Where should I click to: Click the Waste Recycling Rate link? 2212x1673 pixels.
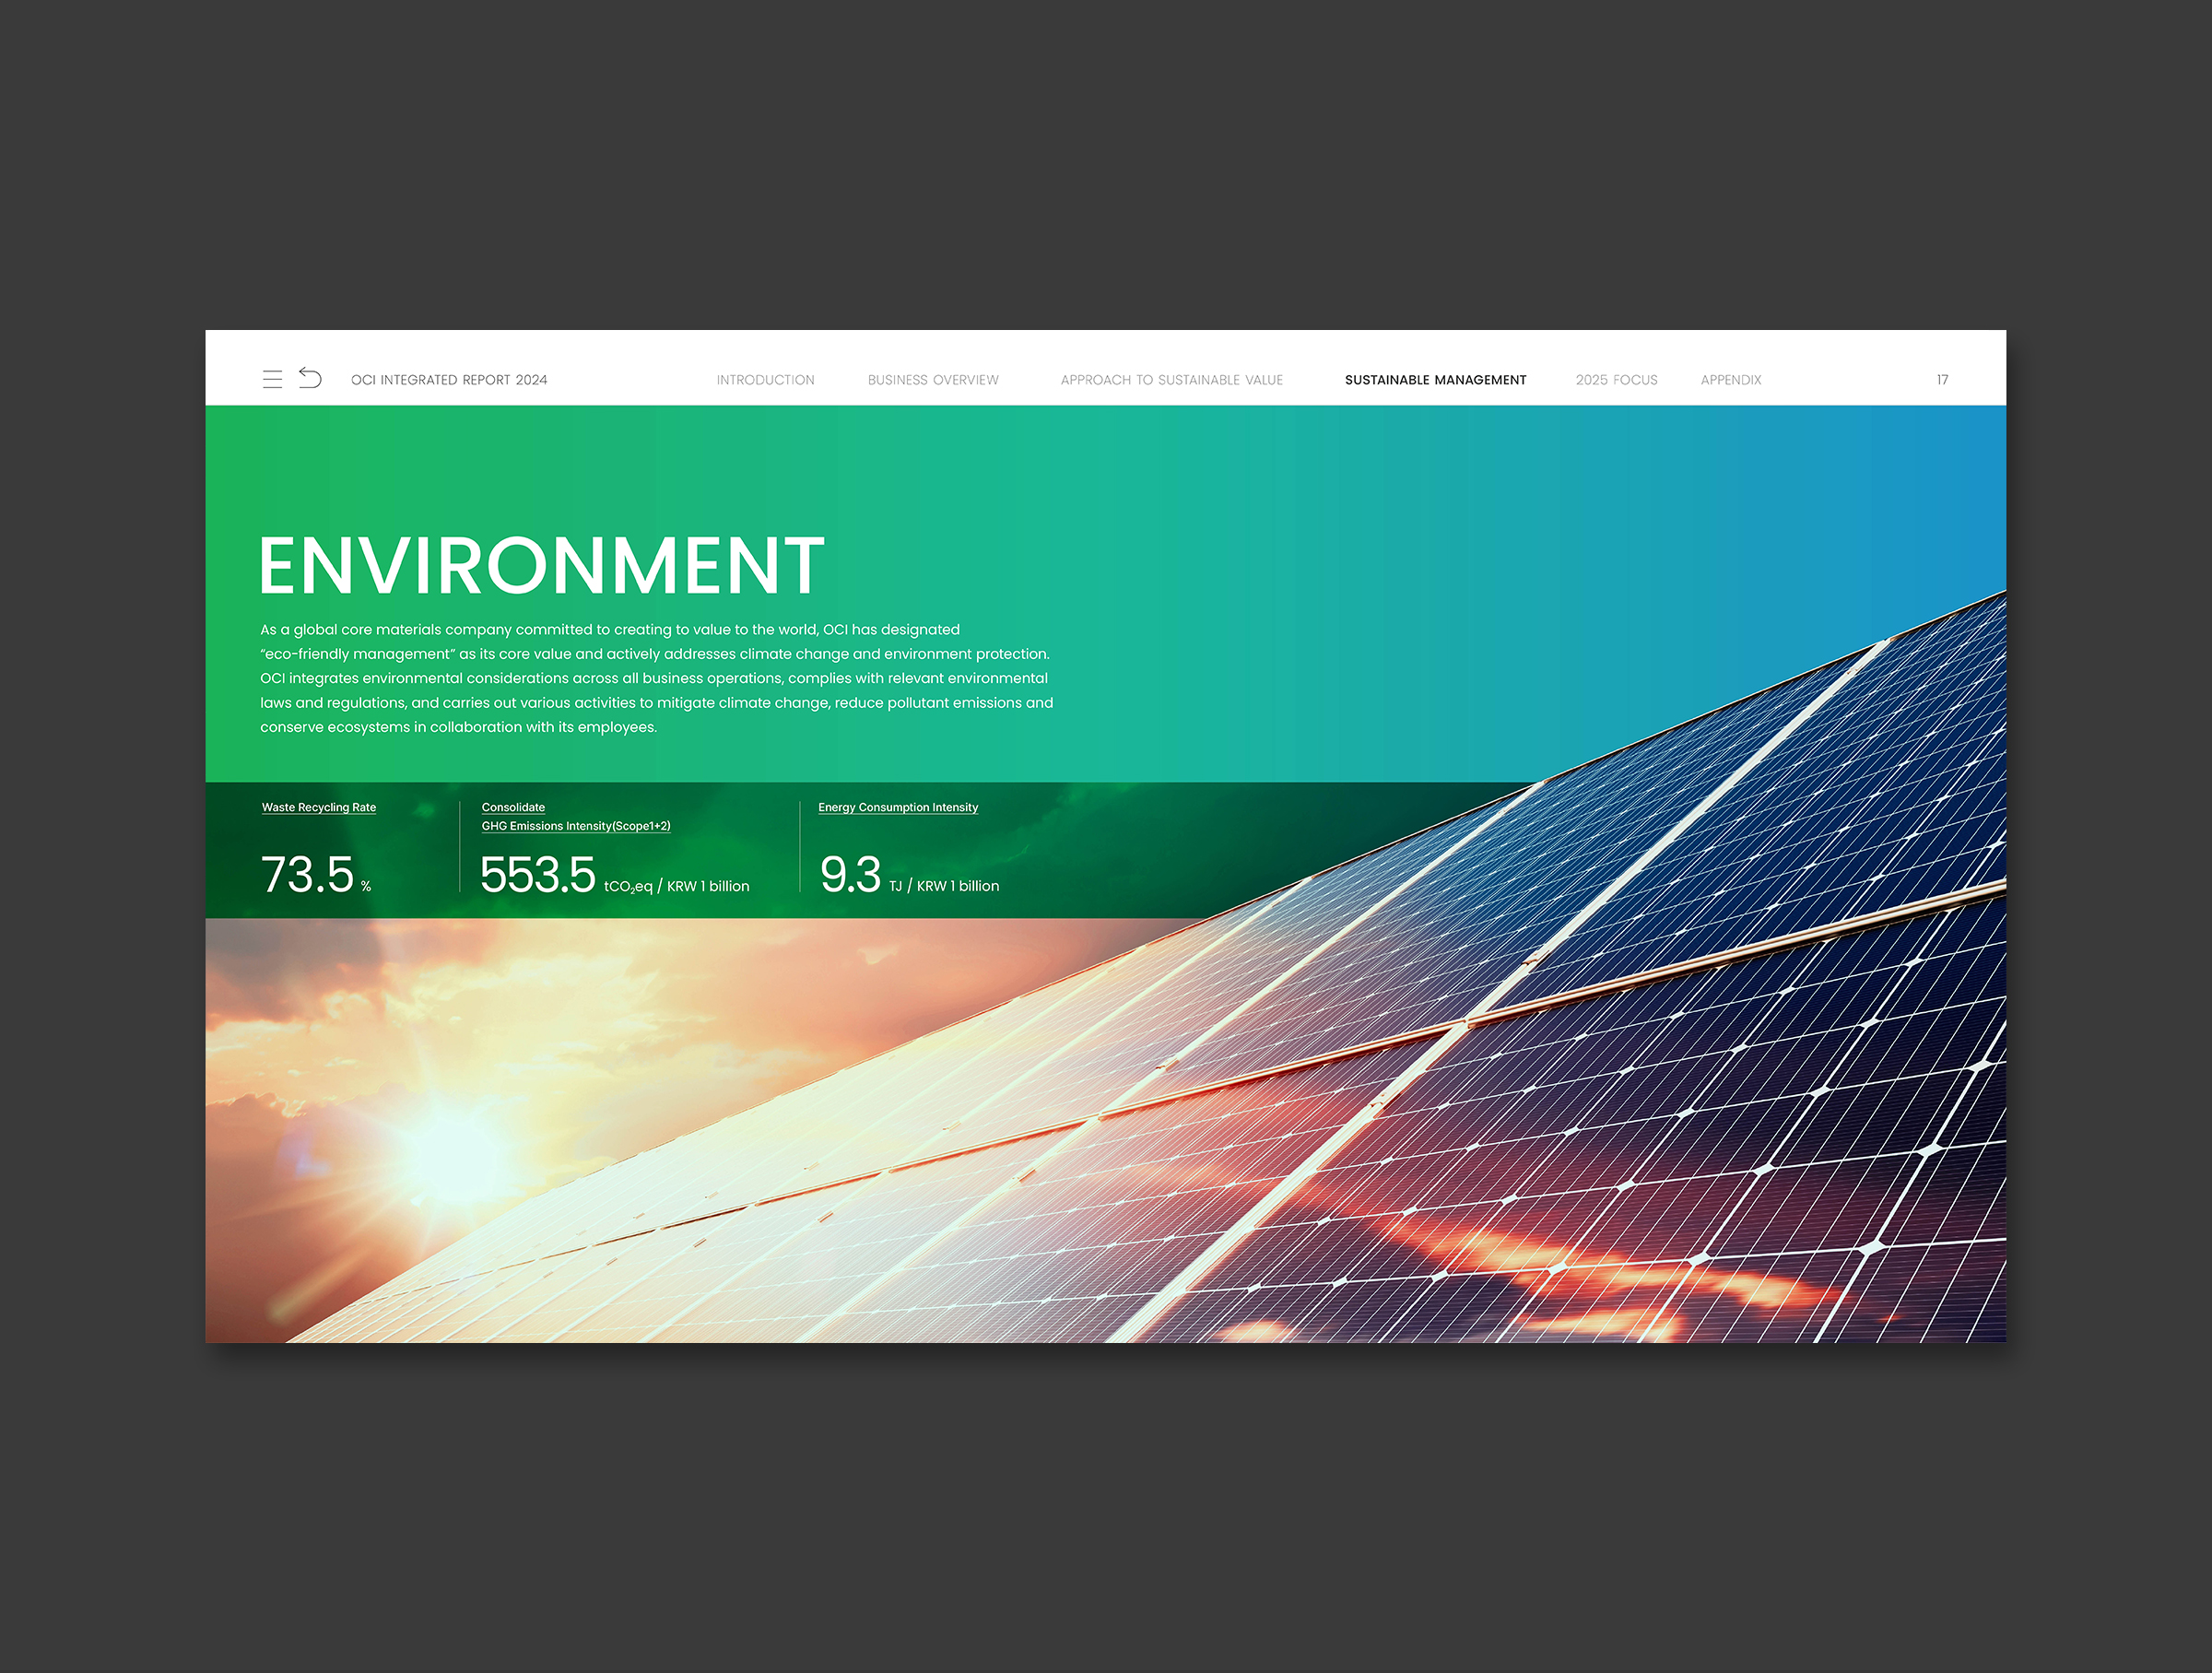(x=319, y=807)
